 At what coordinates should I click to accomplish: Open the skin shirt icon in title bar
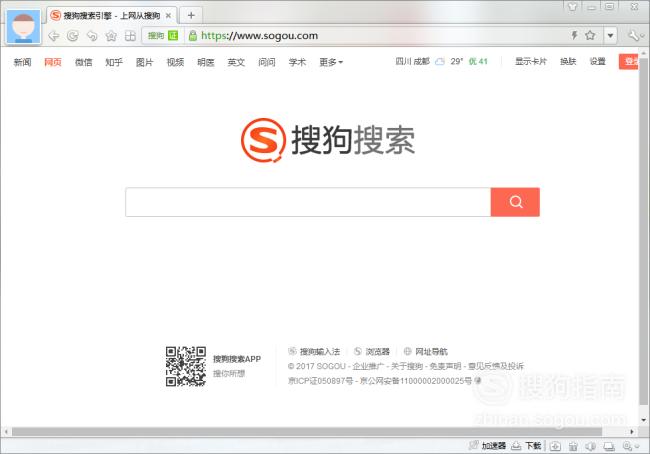572,7
